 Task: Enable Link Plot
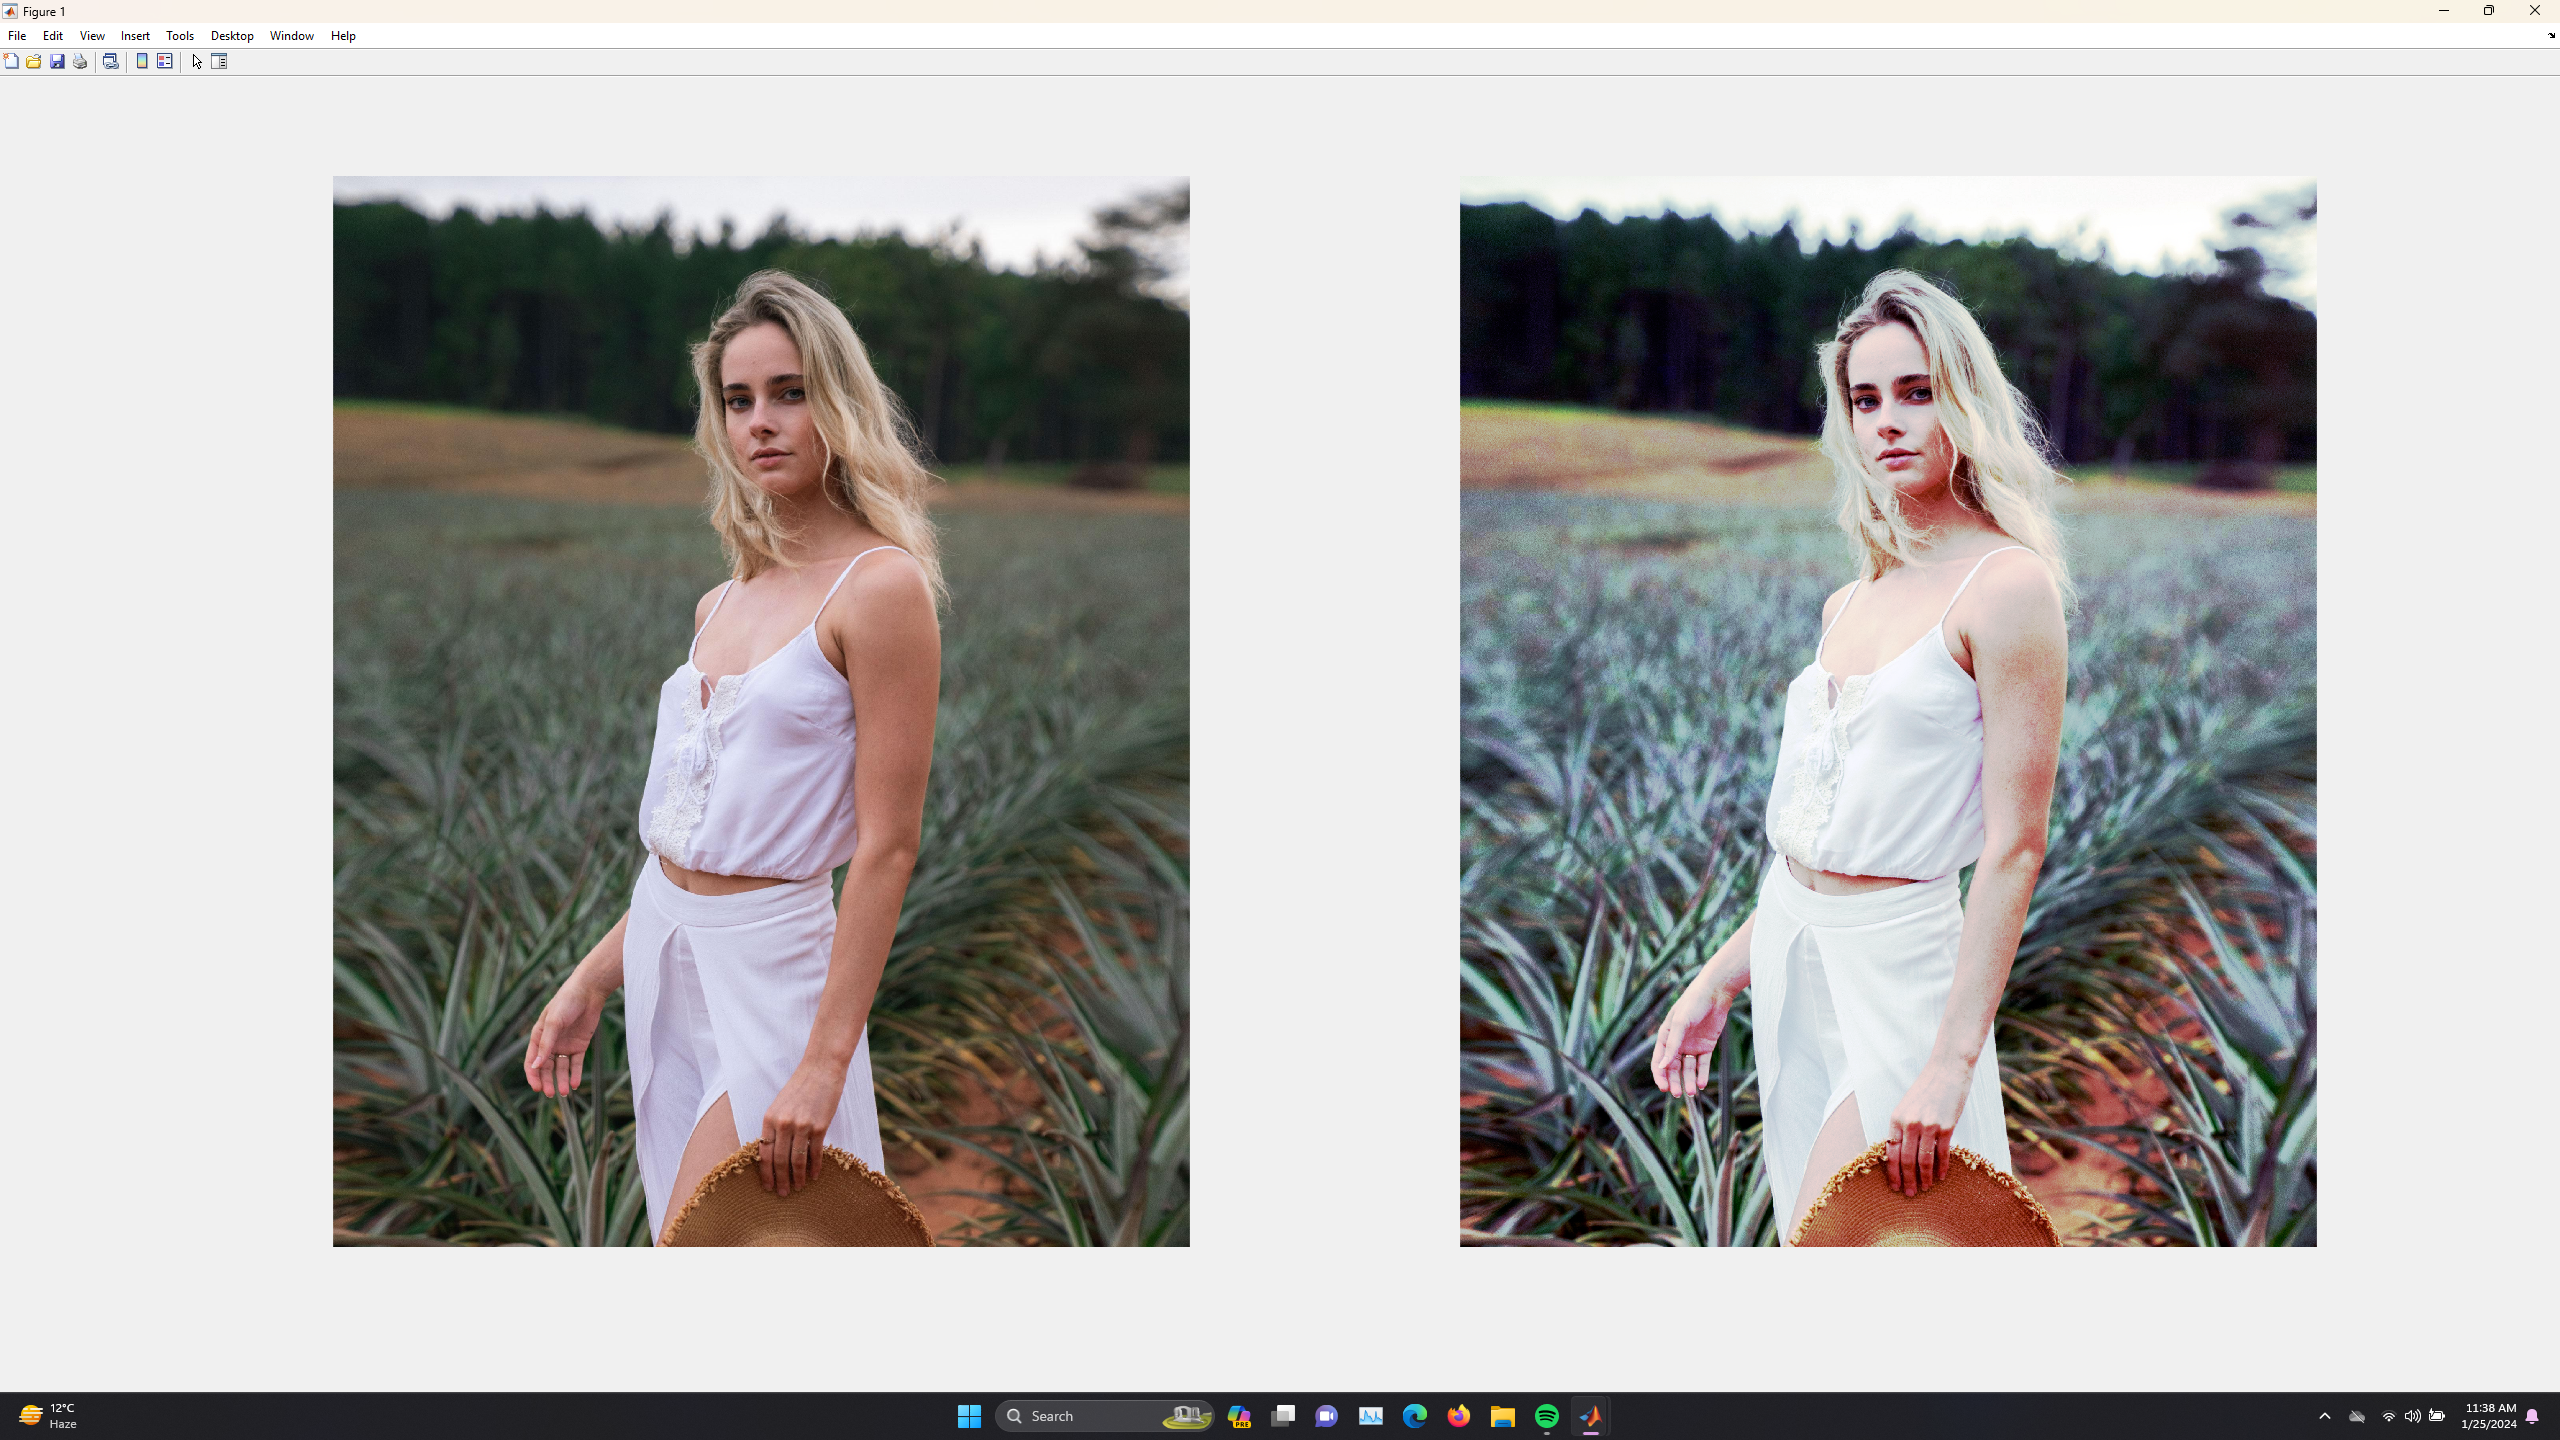111,61
